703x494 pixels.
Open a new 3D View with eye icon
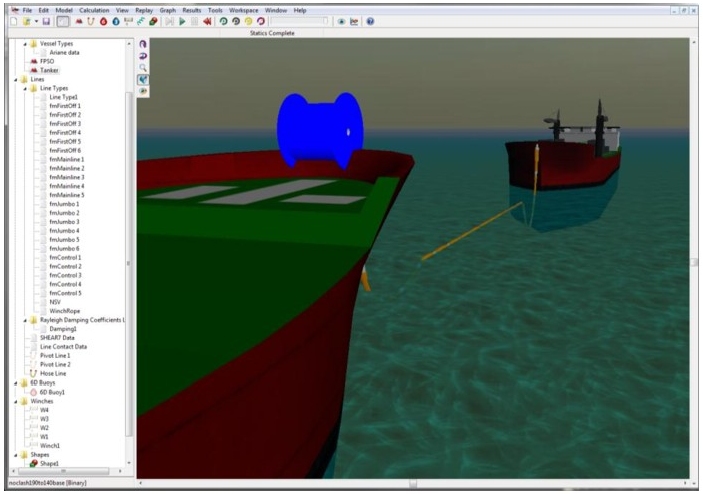click(341, 22)
